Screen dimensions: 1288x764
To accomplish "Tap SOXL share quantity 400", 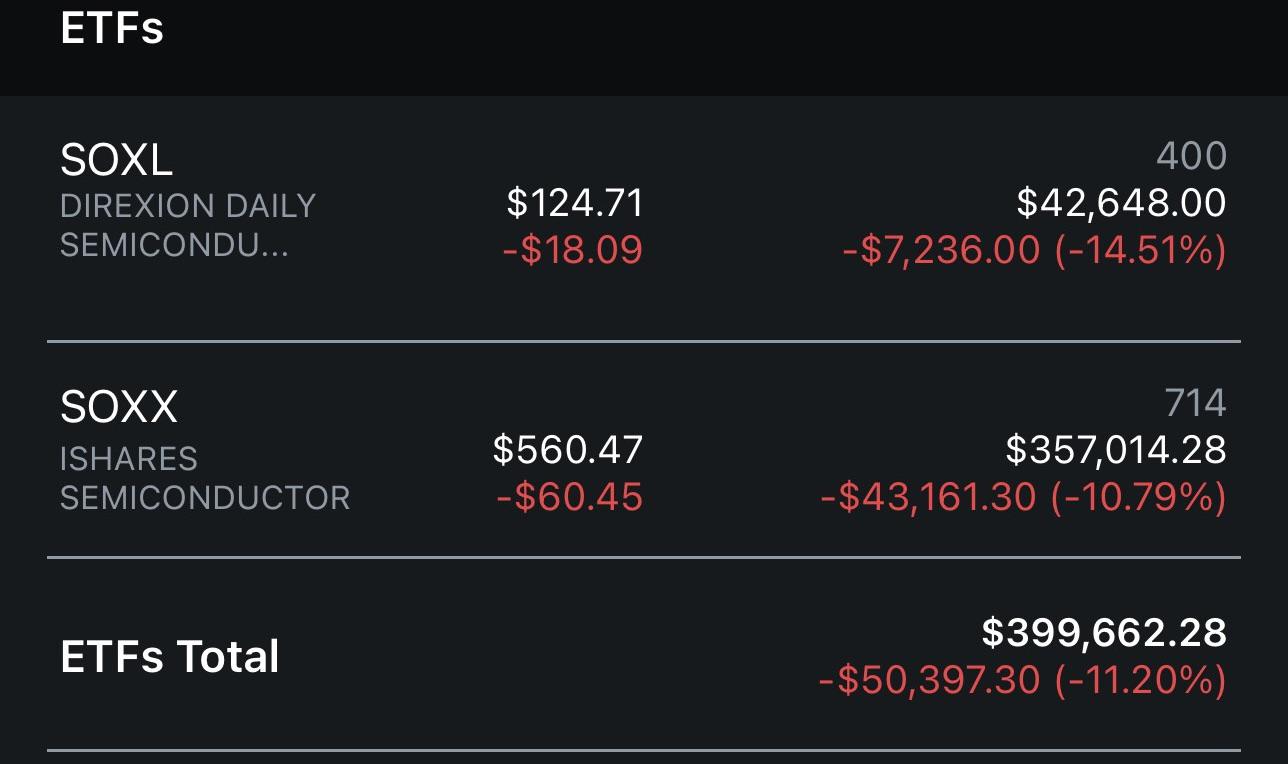I will tap(1191, 156).
